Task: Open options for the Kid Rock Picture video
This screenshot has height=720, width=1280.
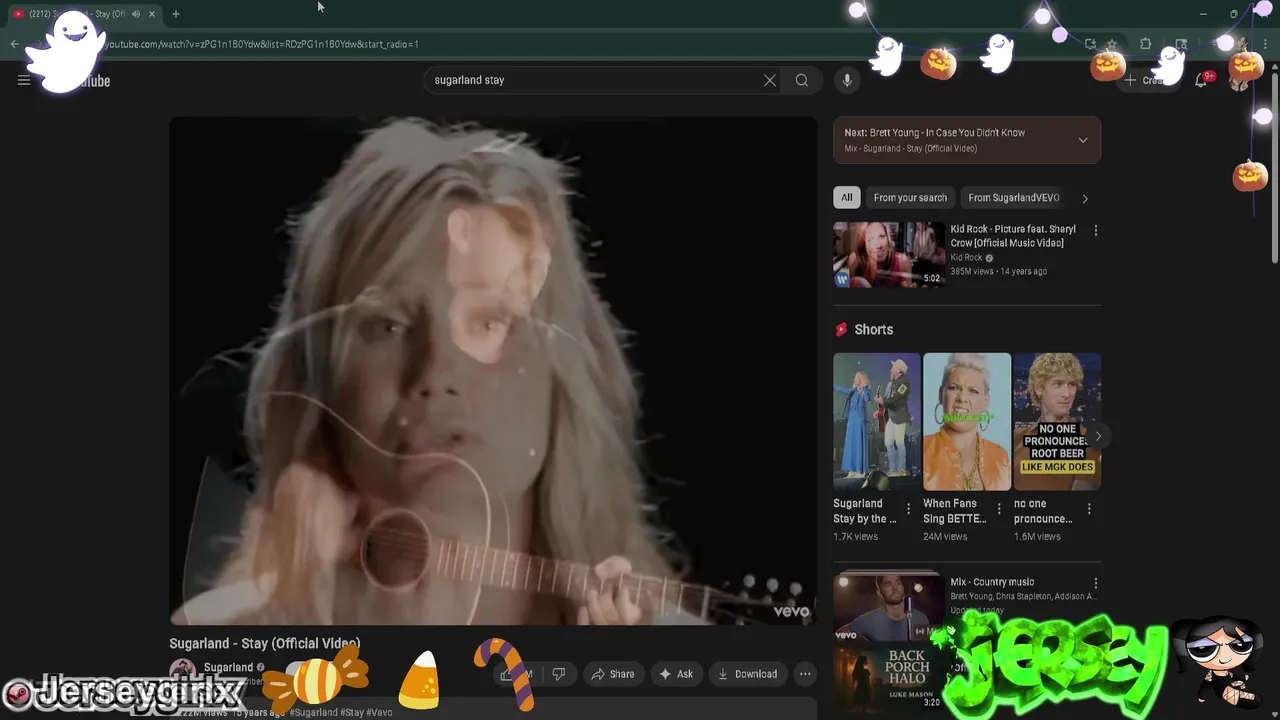Action: click(x=1096, y=230)
